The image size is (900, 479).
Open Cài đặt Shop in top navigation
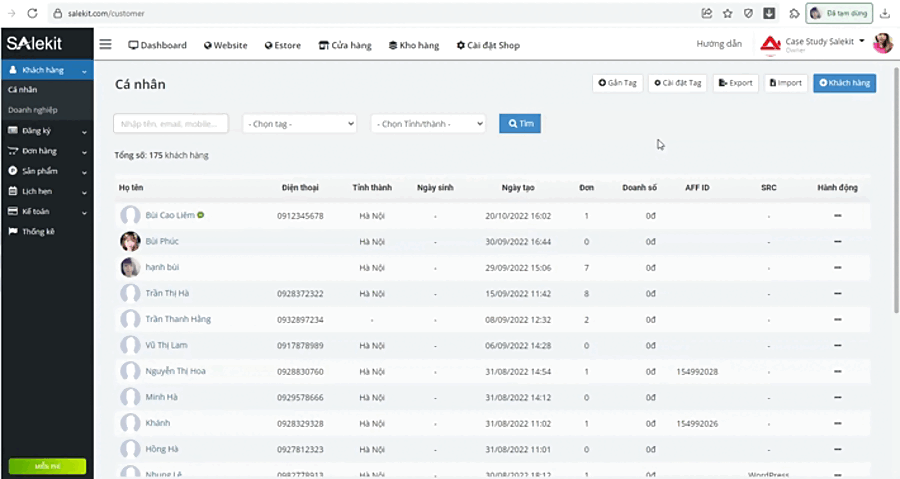[488, 45]
